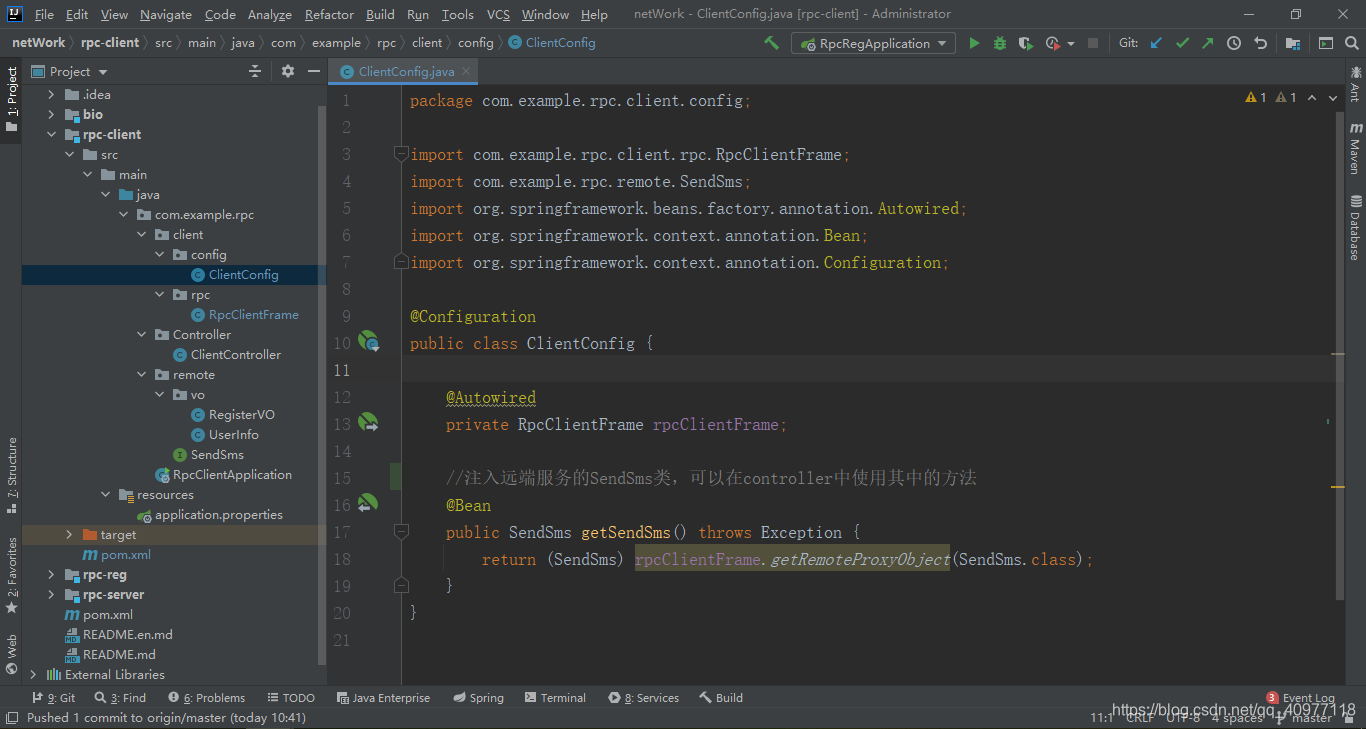Open the File menu
Image resolution: width=1366 pixels, height=729 pixels.
click(x=44, y=14)
